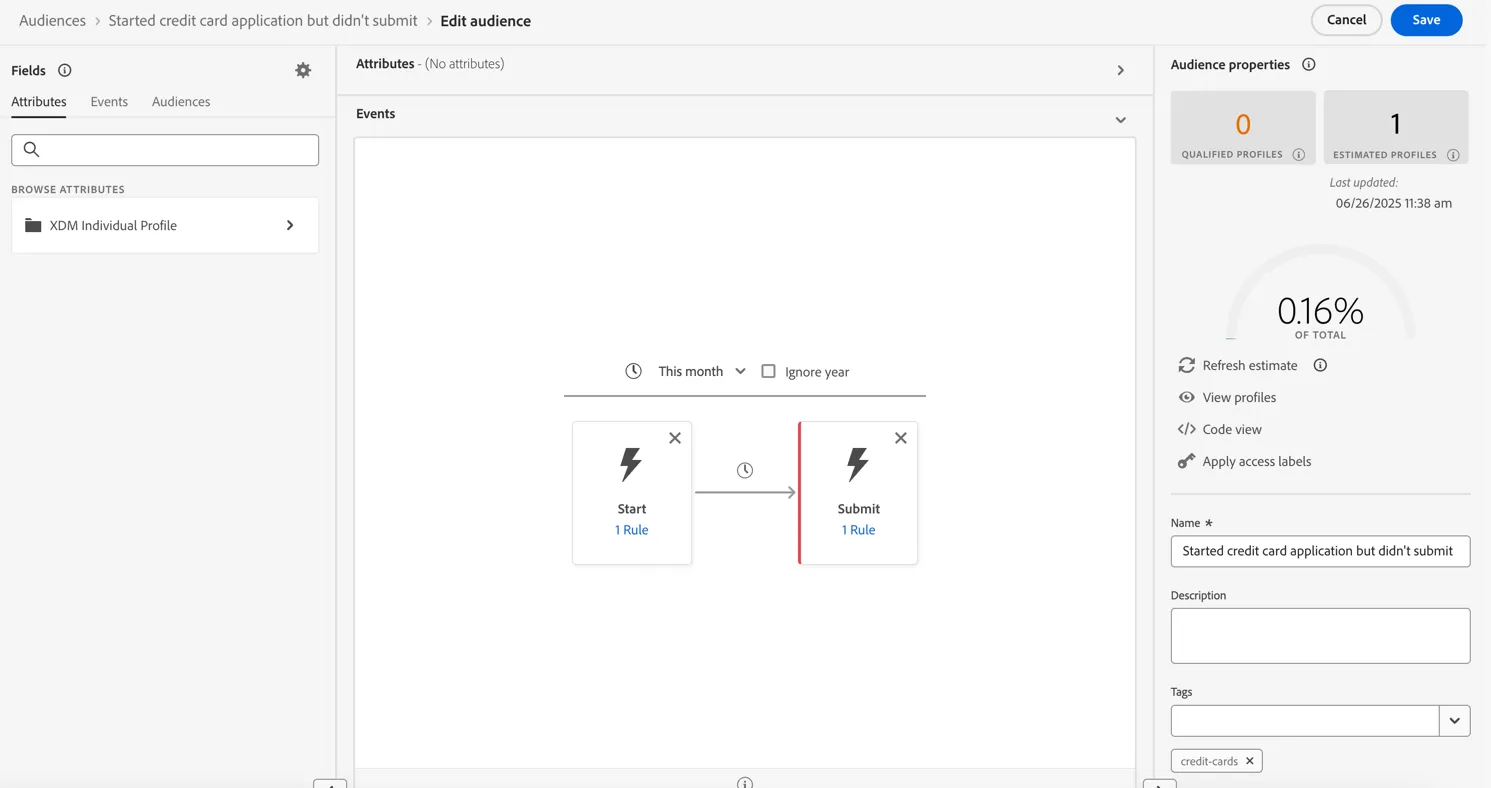
Task: Open the Tags dropdown arrow
Action: 1454,721
